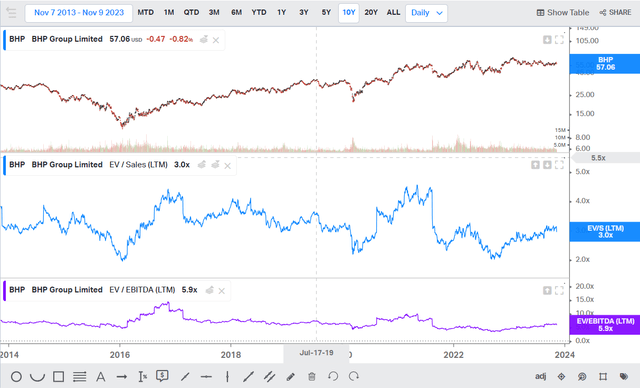Click the BHP 57.06 price axis label
Screen dimensions: 640x388
[605, 64]
